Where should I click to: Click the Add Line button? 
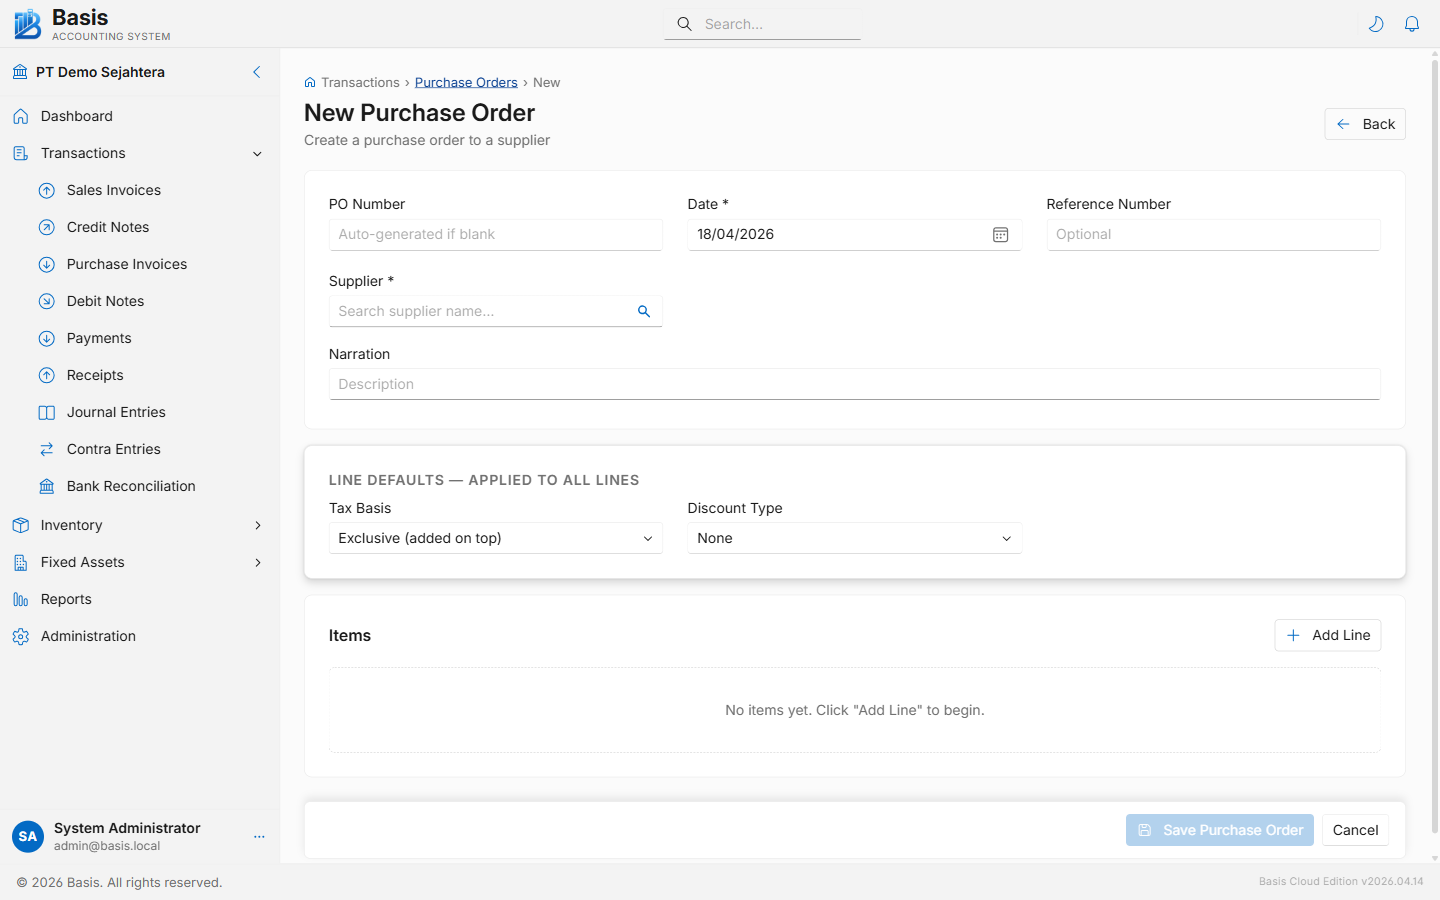[x=1328, y=635]
